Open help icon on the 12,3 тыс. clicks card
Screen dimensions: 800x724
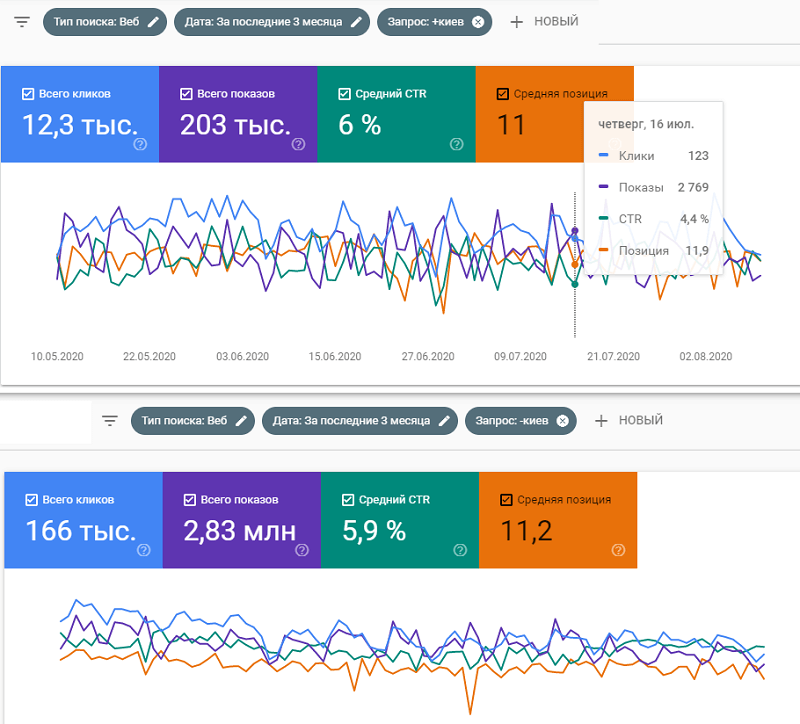pos(140,144)
